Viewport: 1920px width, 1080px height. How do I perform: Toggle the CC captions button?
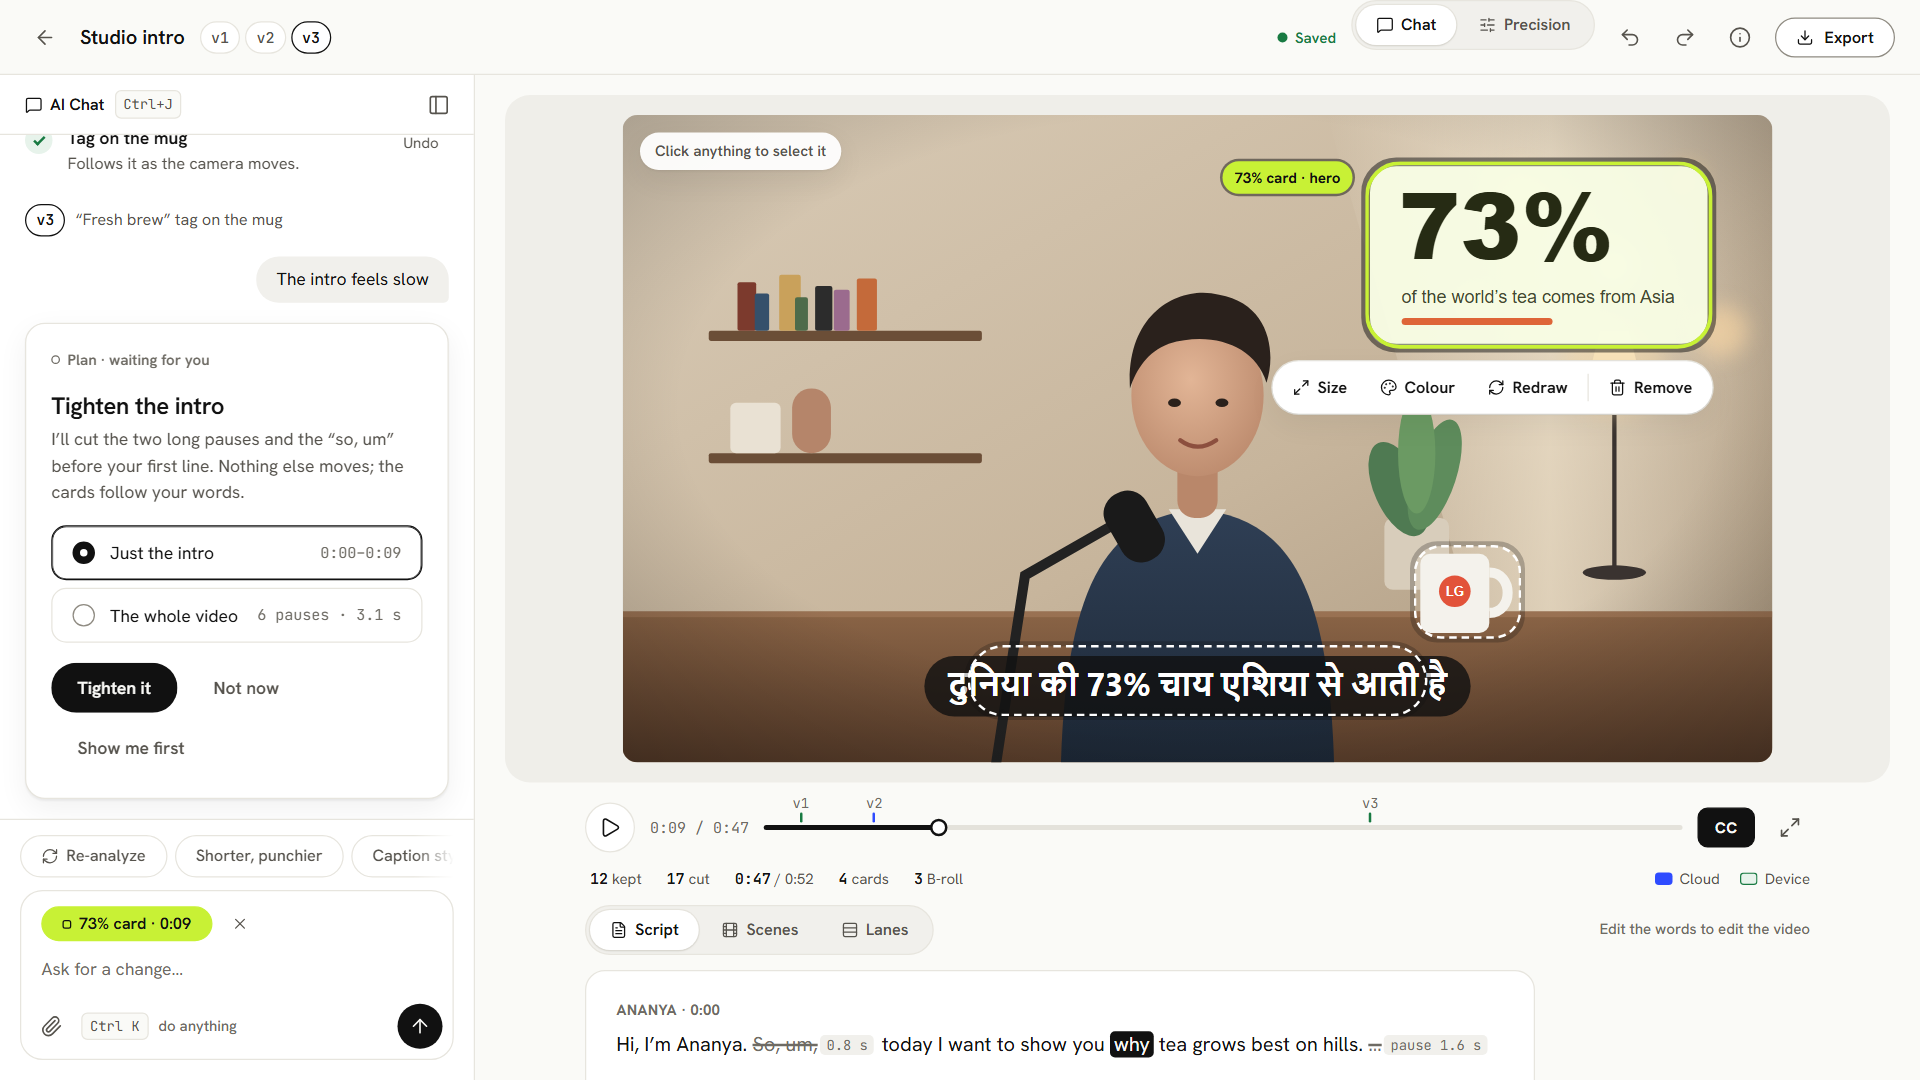[x=1726, y=828]
